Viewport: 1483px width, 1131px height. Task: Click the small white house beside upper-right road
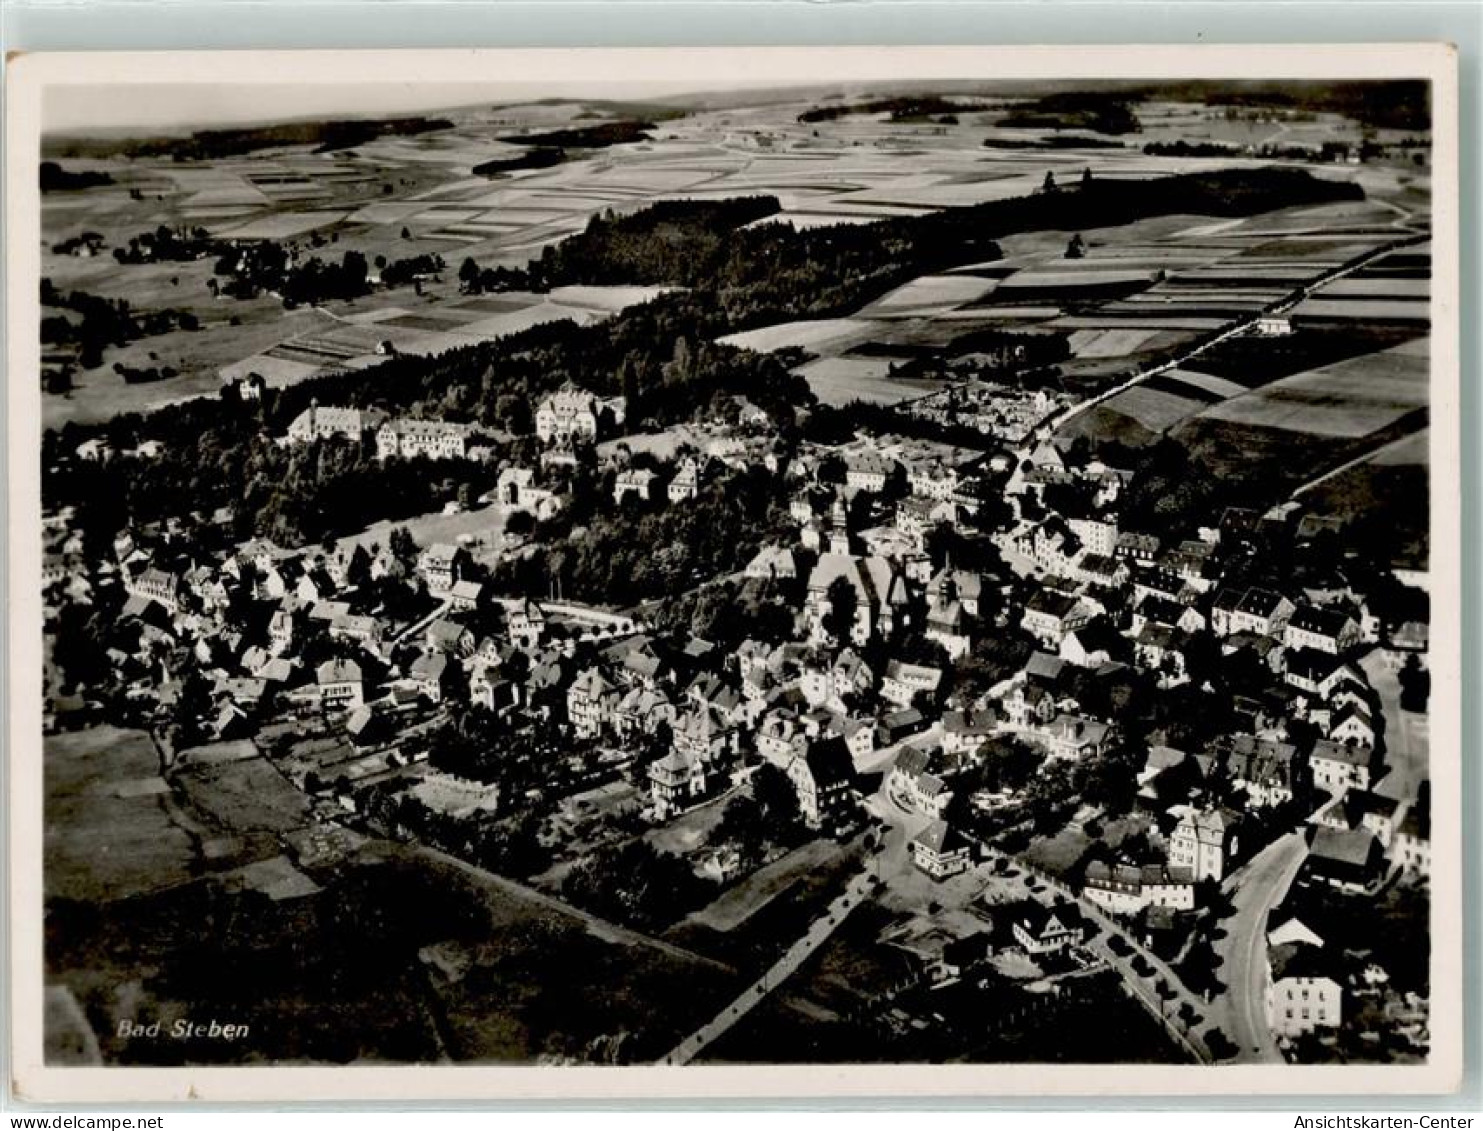pyautogui.click(x=1273, y=325)
